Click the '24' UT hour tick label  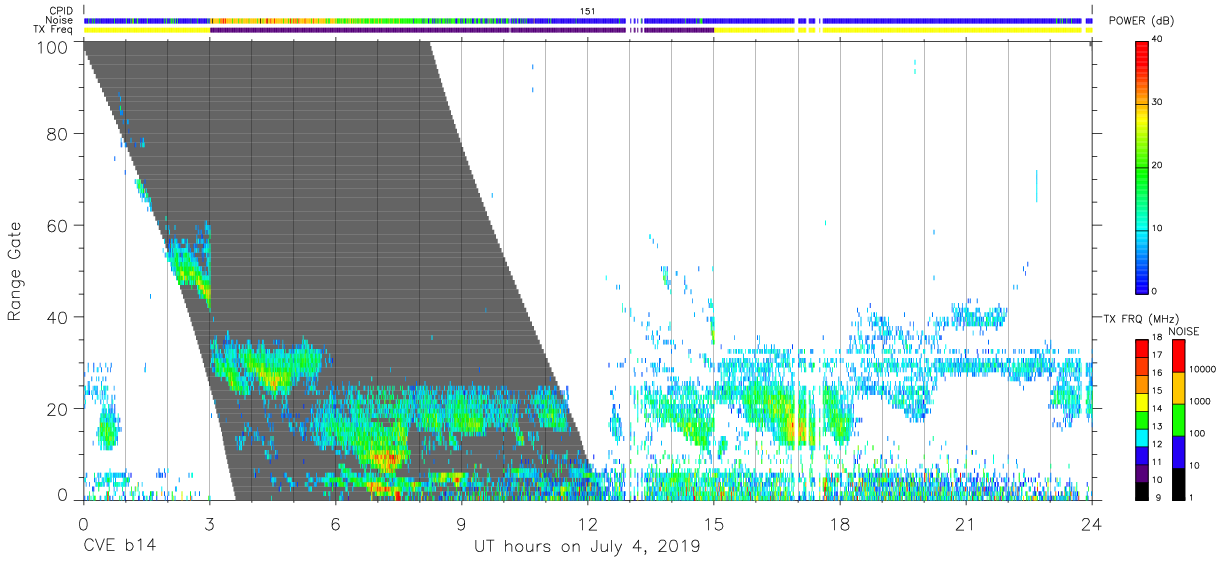(1092, 524)
